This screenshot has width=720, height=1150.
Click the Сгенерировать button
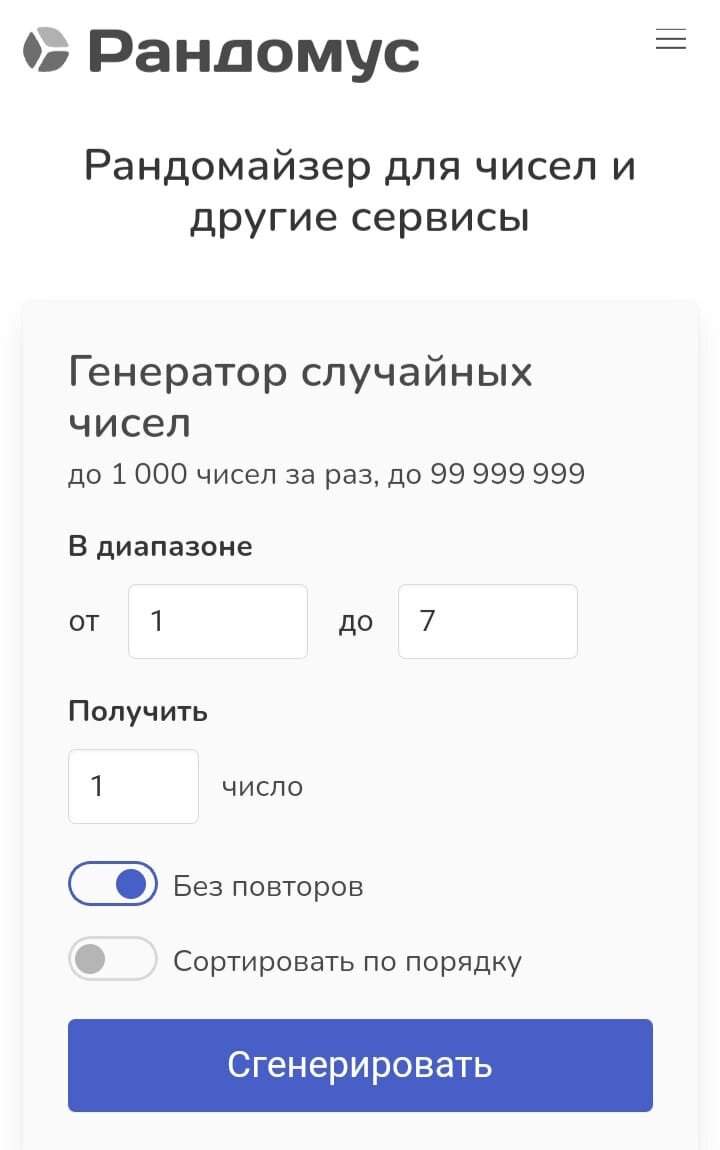tap(360, 1065)
